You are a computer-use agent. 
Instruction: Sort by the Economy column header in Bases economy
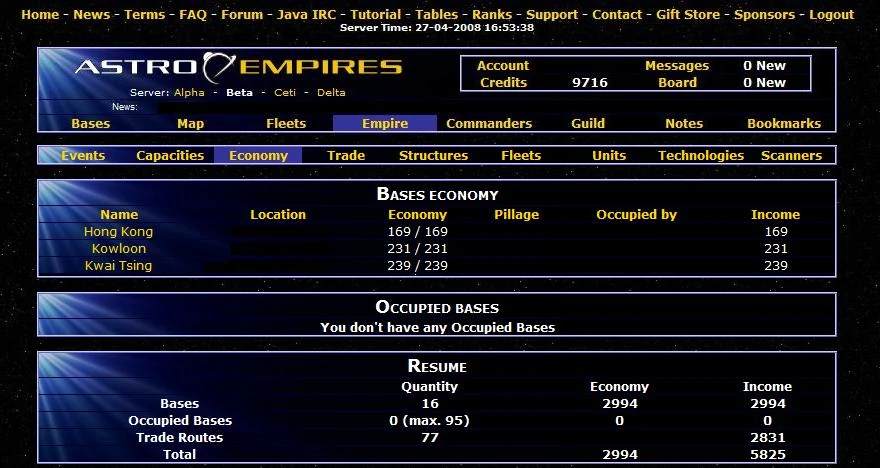click(x=418, y=214)
